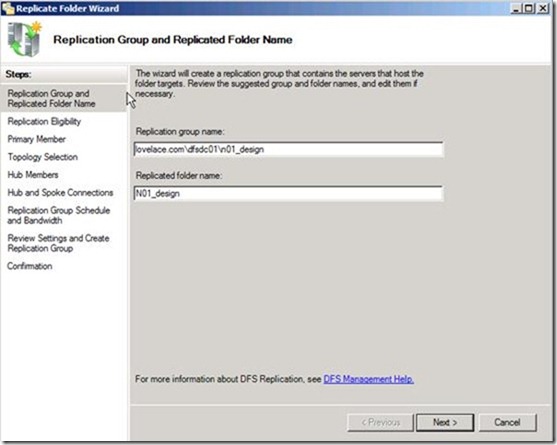Select the Confirmation step
Image resolution: width=557 pixels, height=445 pixels.
30,266
